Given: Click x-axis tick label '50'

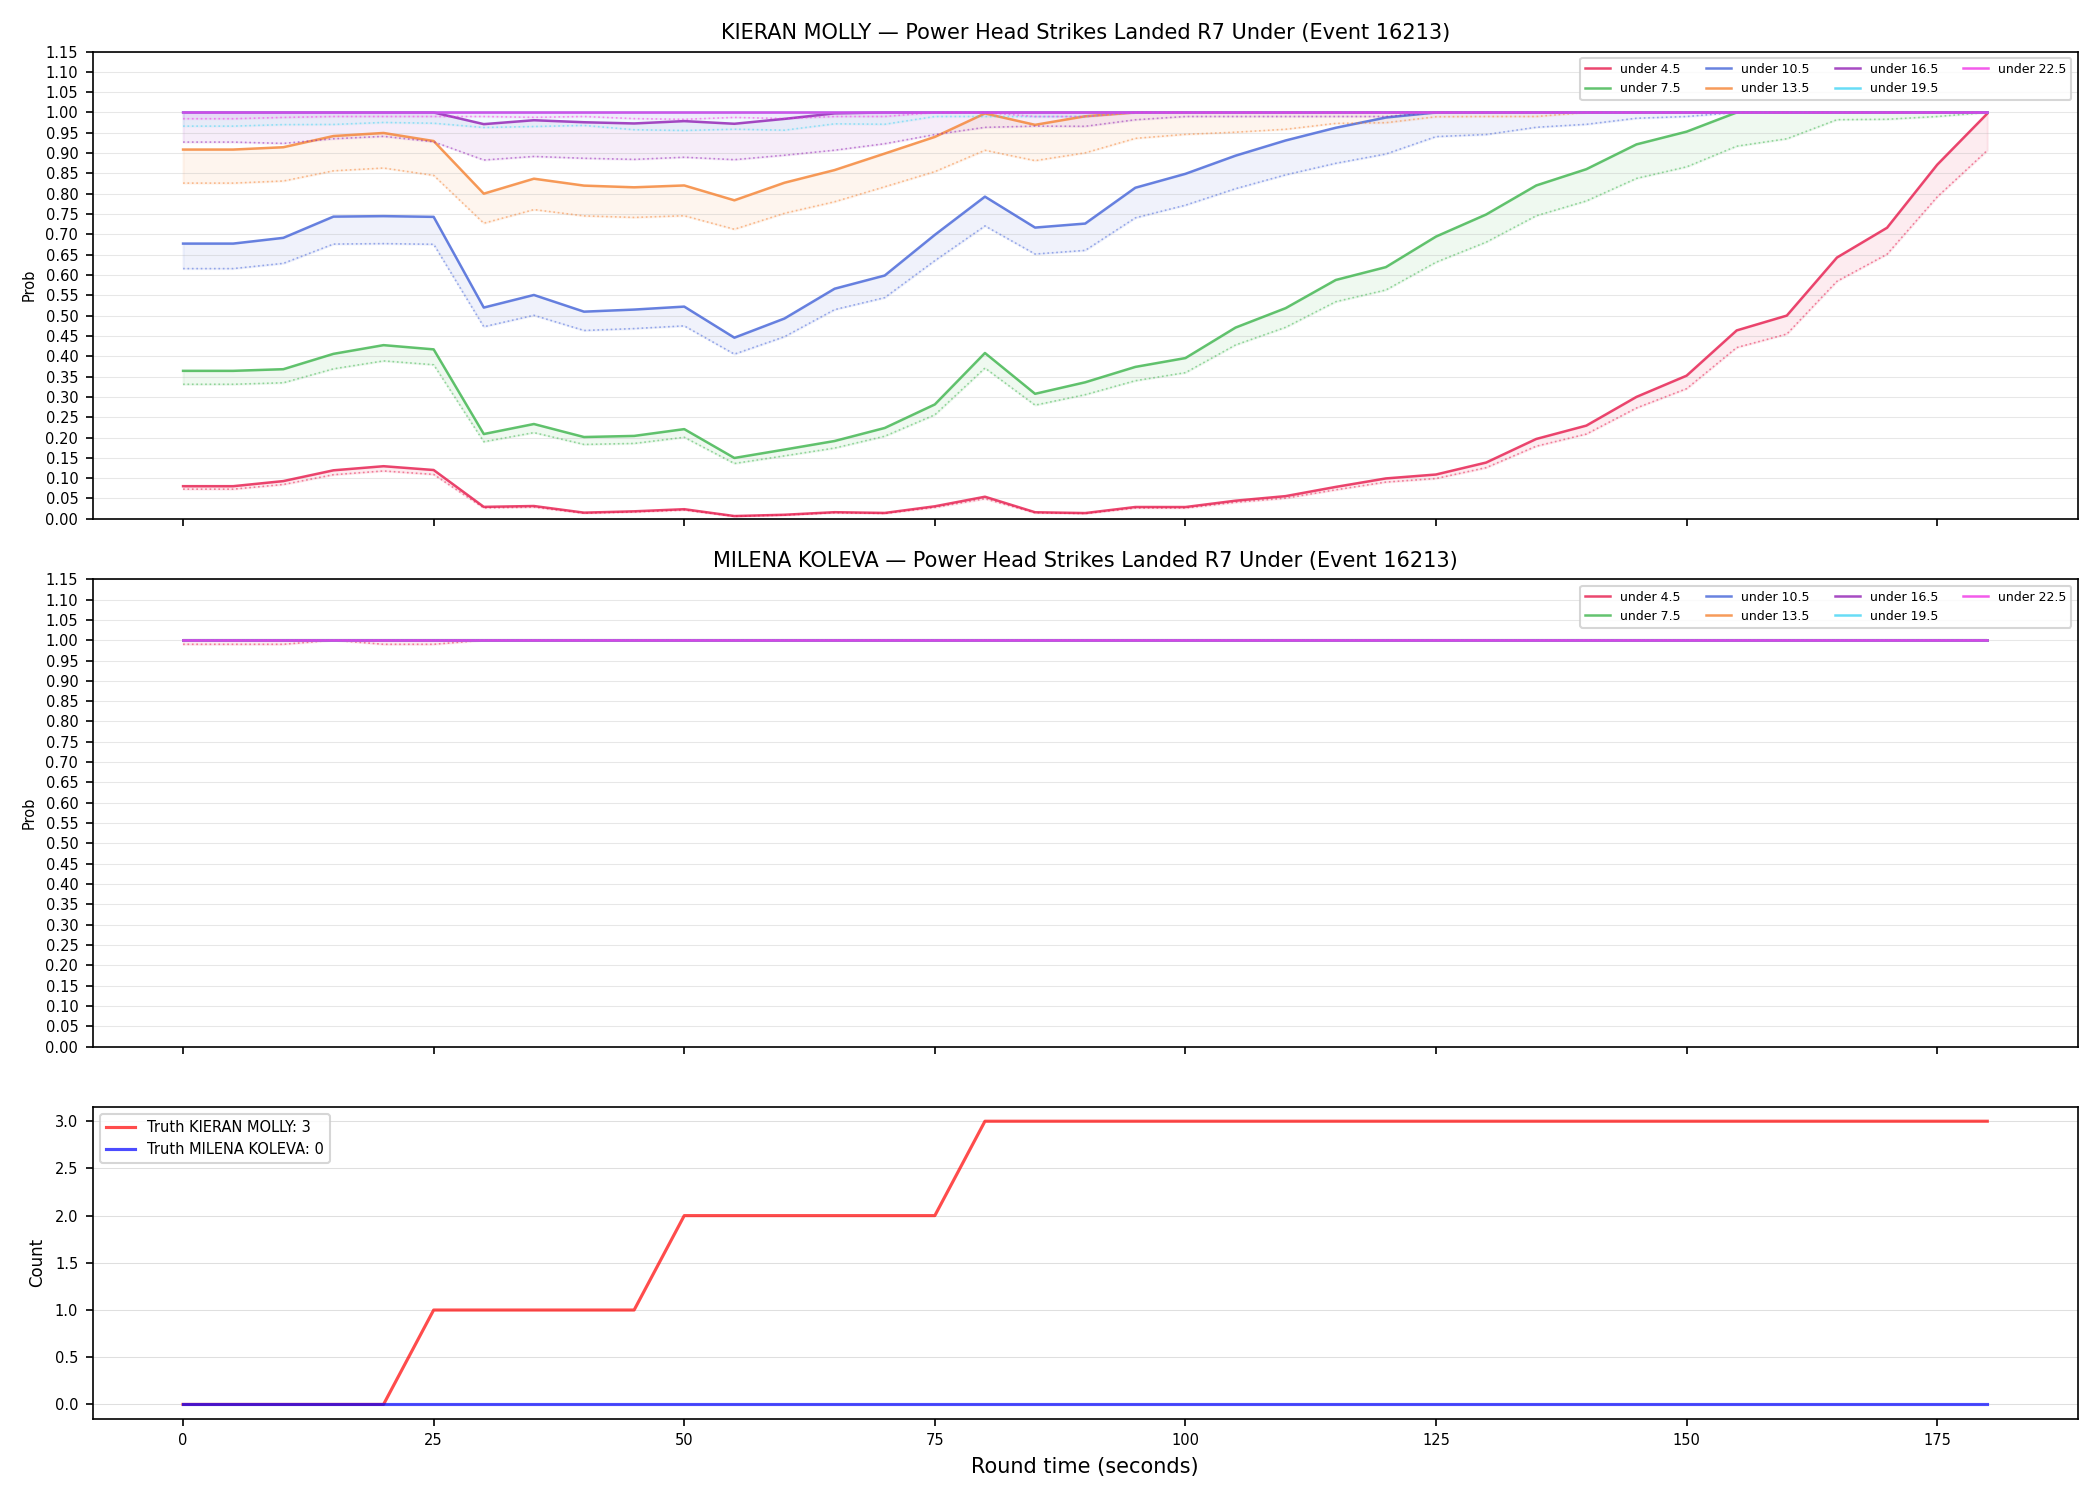Looking at the screenshot, I should 684,1440.
